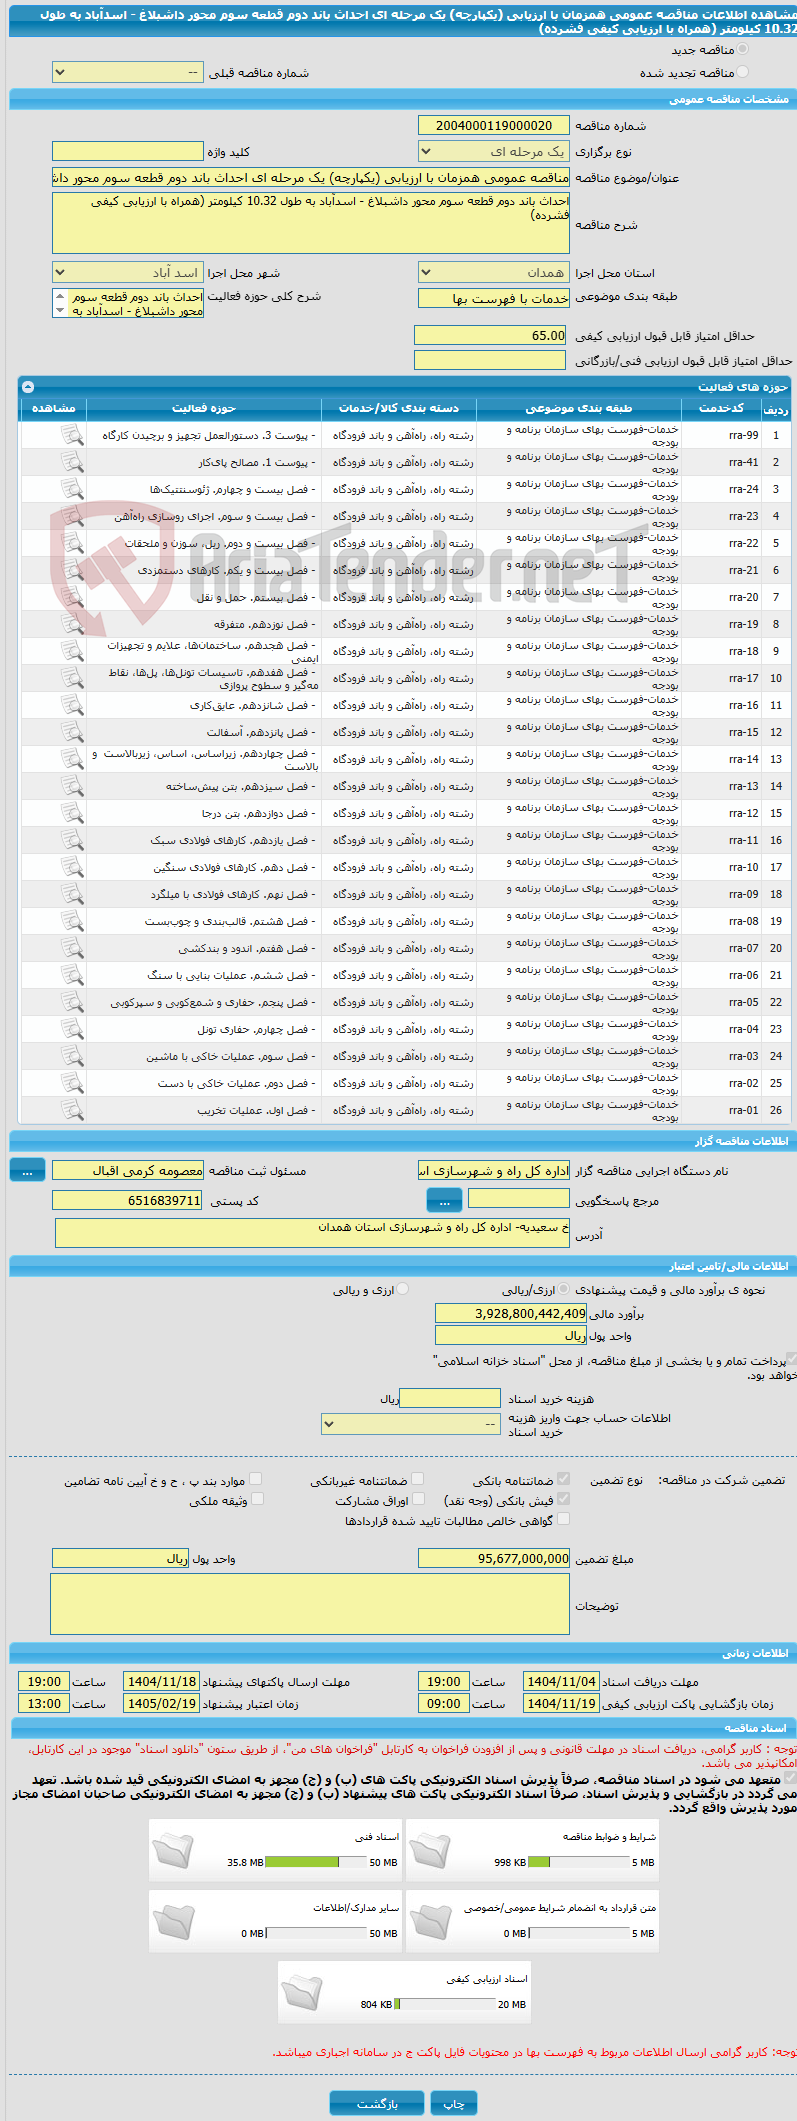797x2121 pixels.
Task: Open the شهر محل اجرا dropdown
Action: [127, 272]
